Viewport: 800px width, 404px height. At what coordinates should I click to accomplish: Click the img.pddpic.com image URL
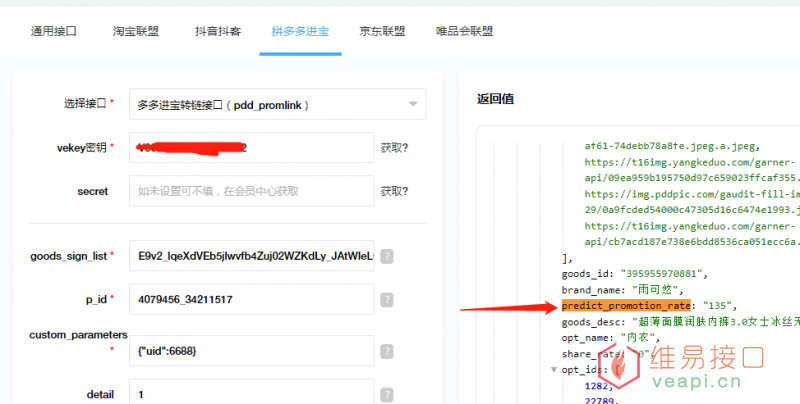tap(692, 202)
